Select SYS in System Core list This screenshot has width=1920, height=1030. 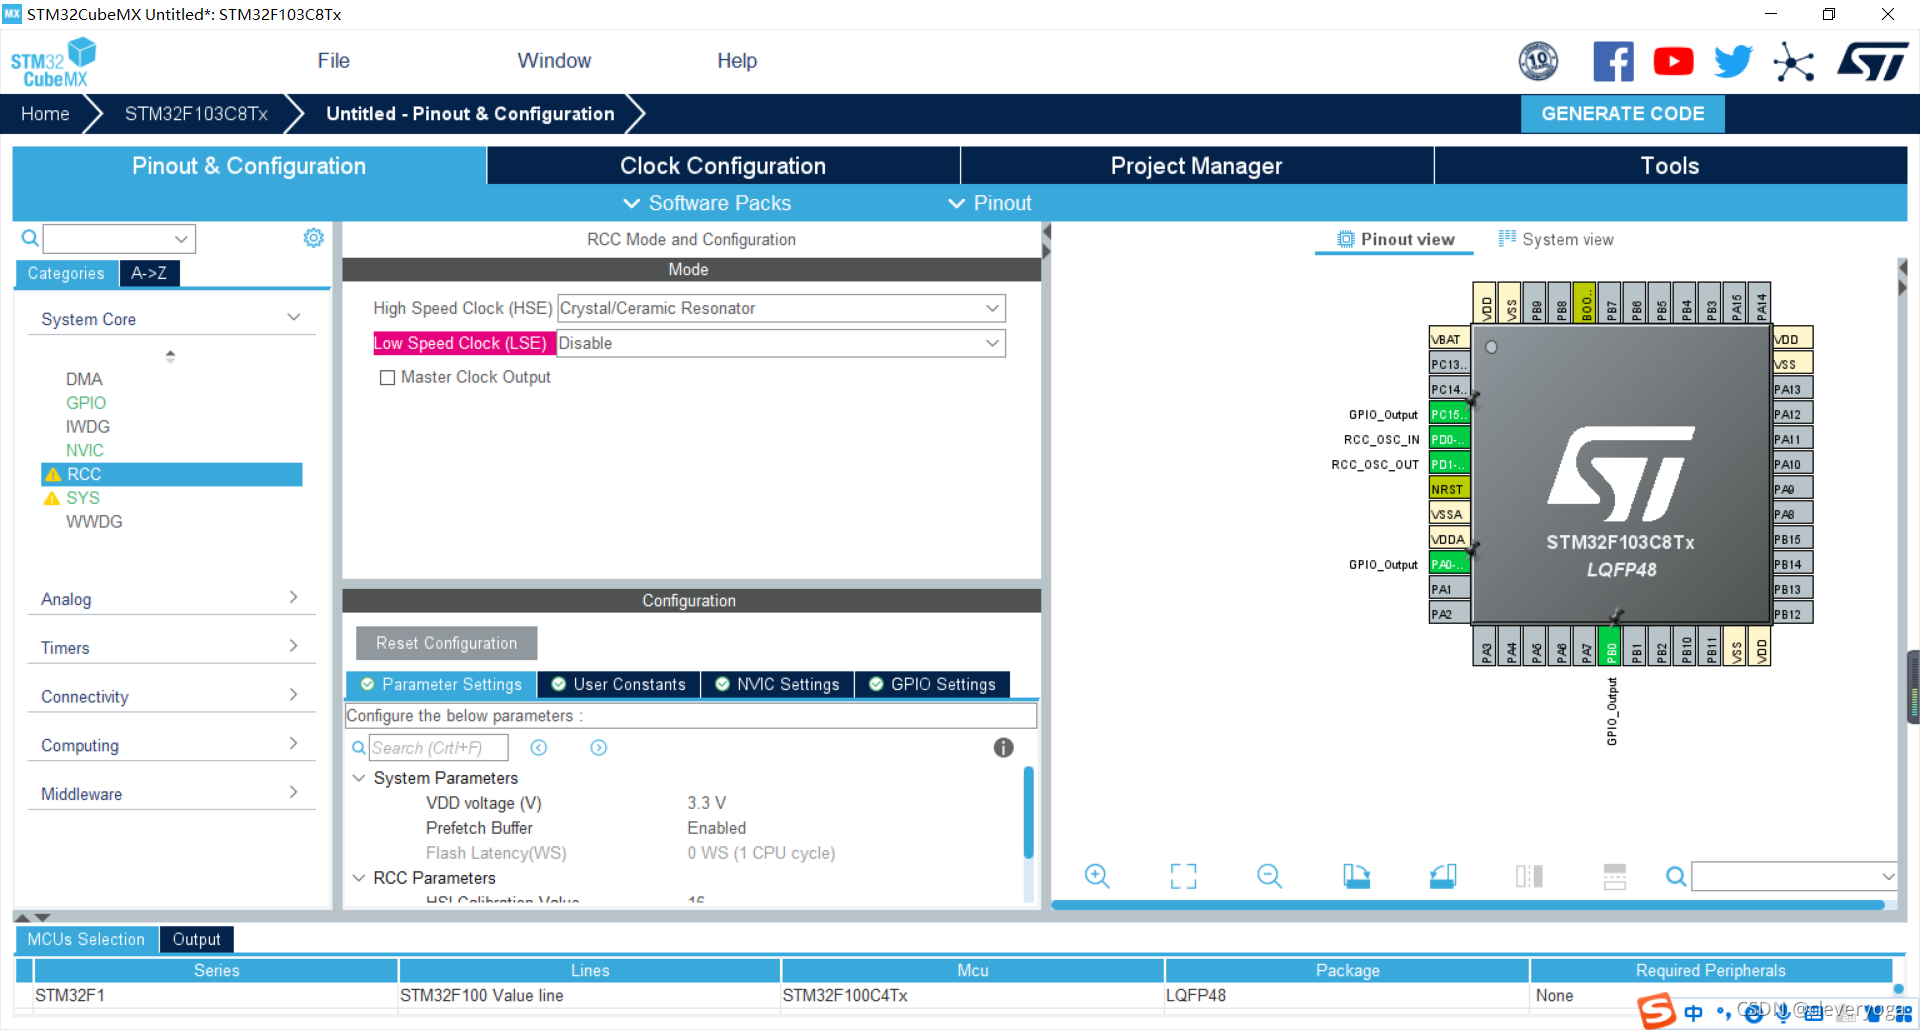(83, 498)
